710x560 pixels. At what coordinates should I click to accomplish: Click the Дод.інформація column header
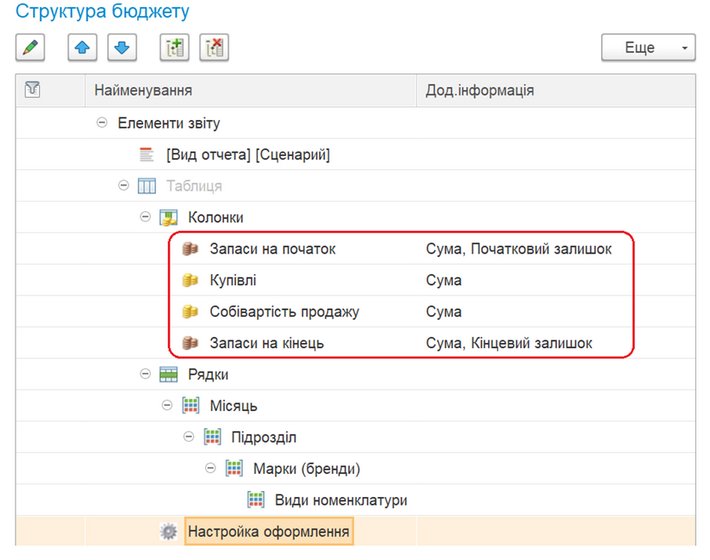pos(480,90)
